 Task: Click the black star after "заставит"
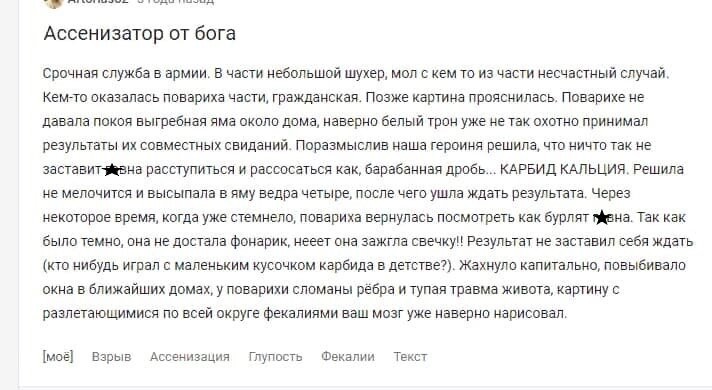point(111,170)
